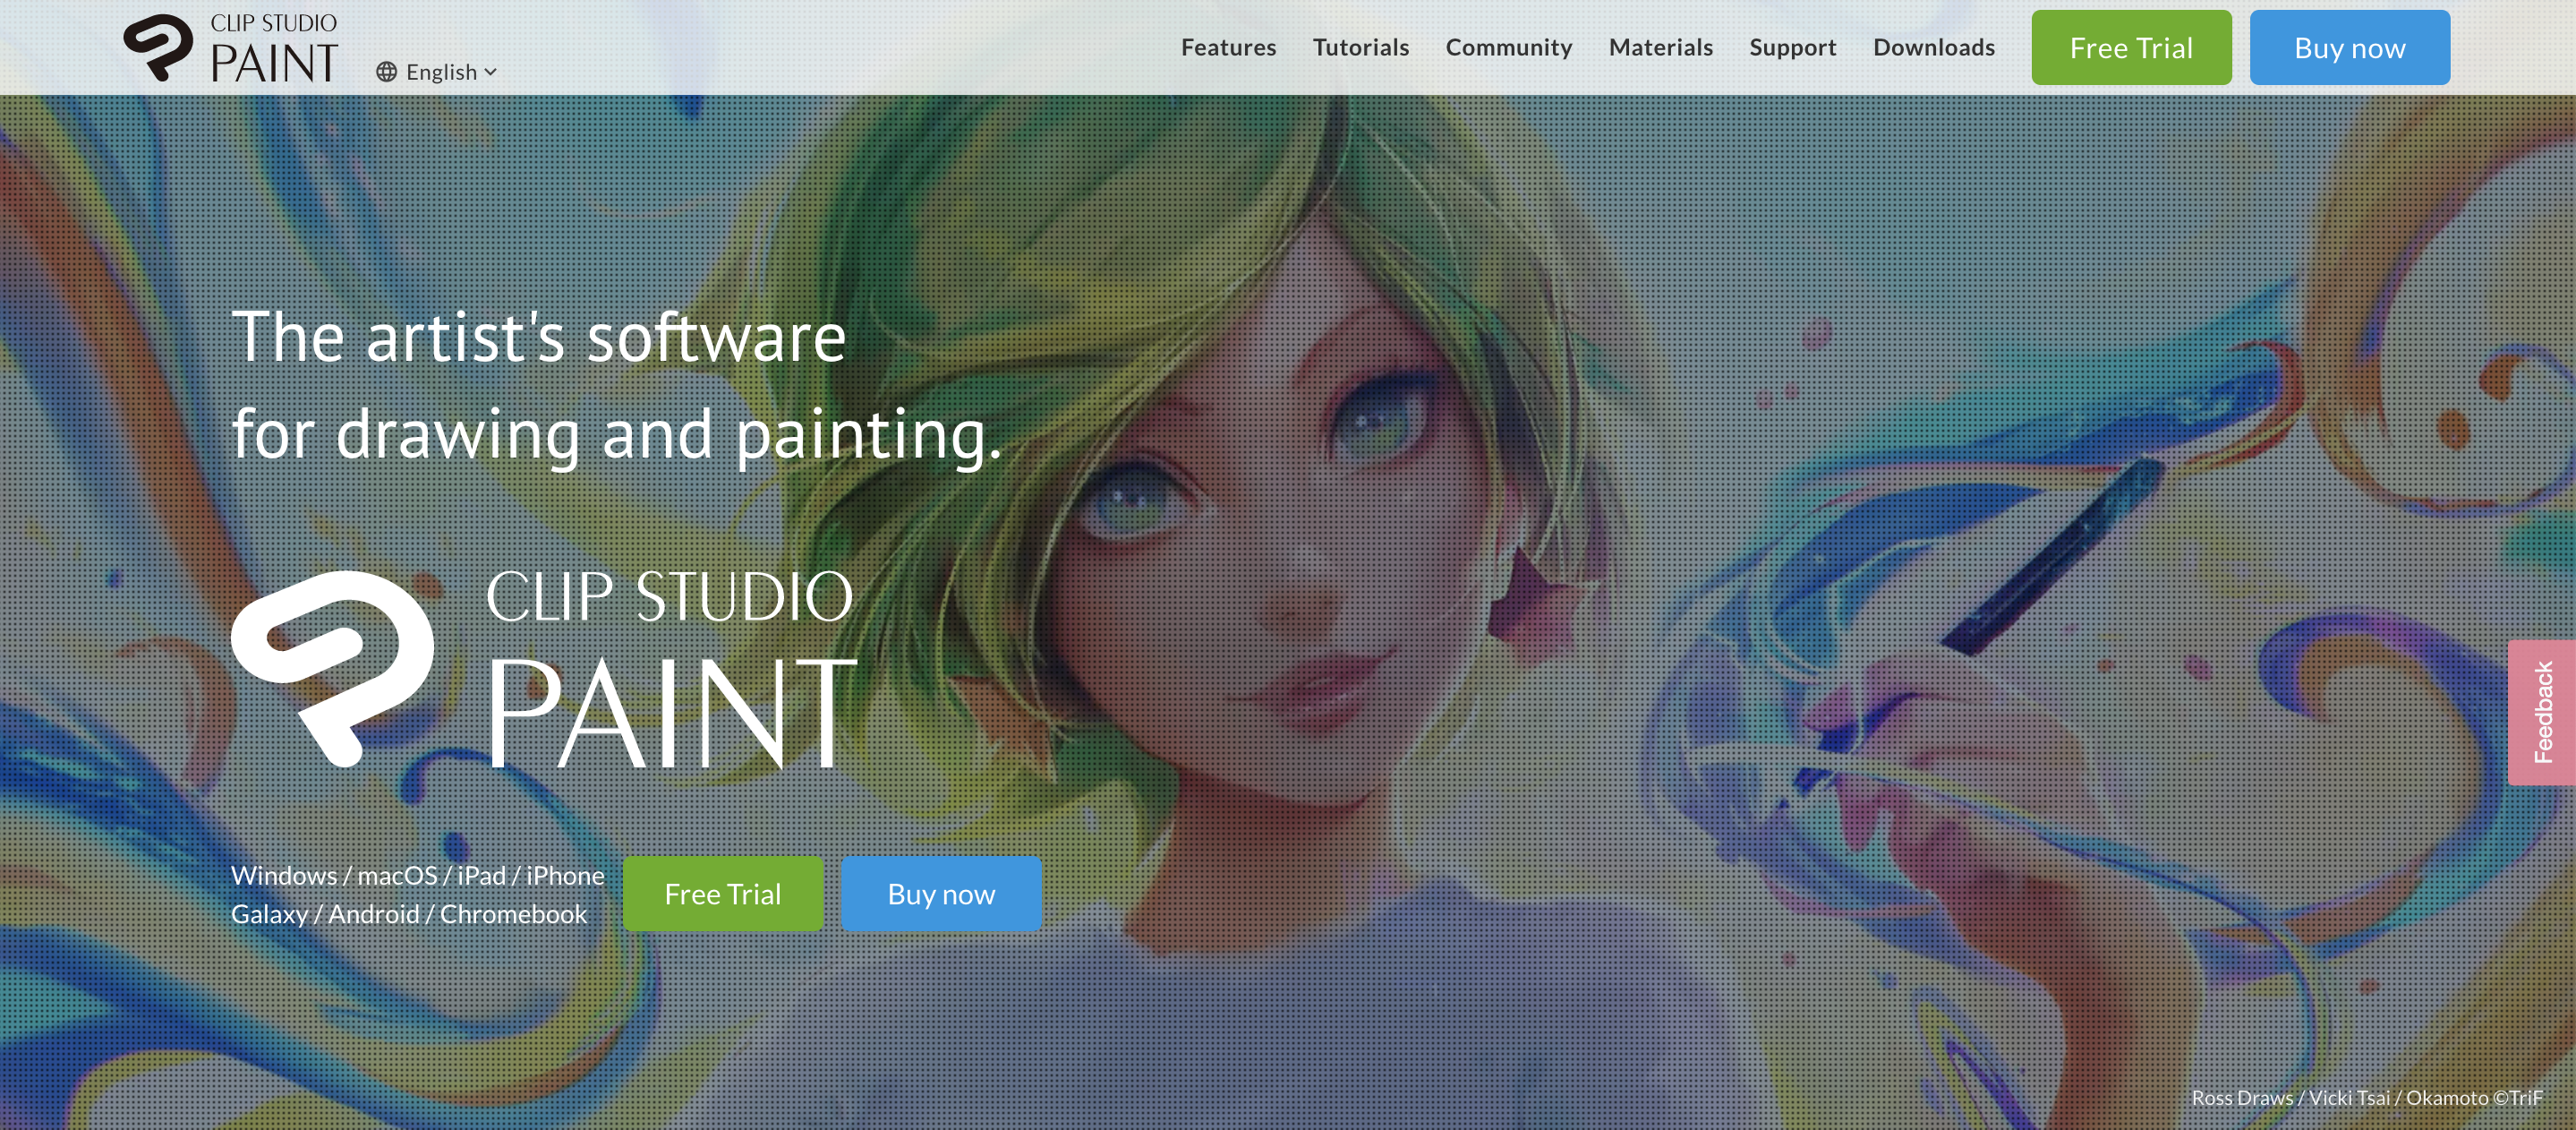Select the Community tab in navigation

pos(1510,46)
